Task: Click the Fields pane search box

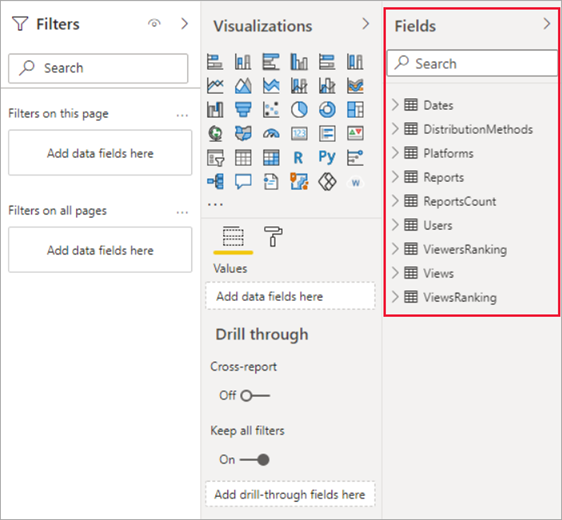Action: (x=472, y=63)
